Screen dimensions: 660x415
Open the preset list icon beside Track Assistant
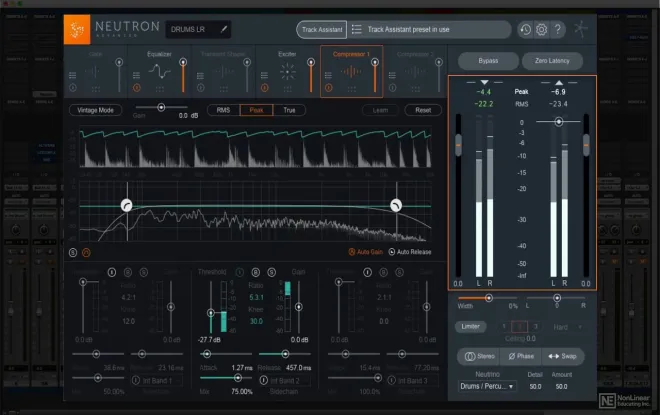pyautogui.click(x=357, y=29)
